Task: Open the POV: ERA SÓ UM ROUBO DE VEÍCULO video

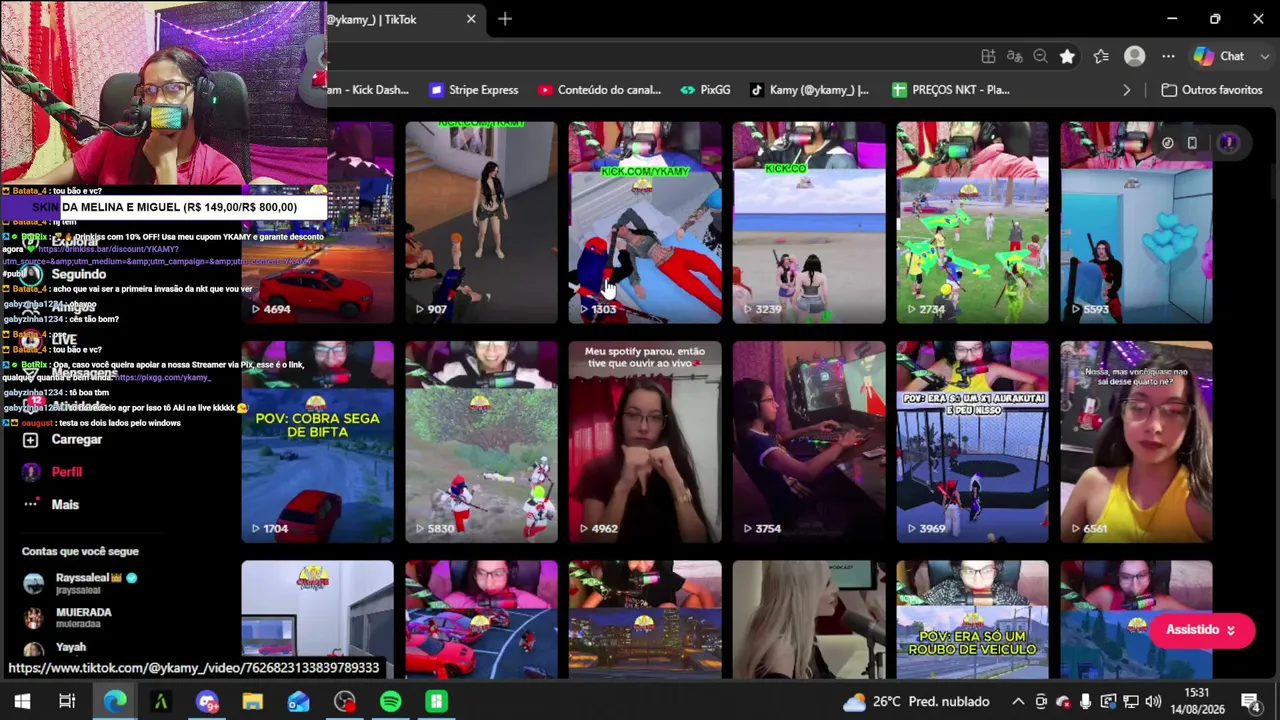Action: [x=973, y=620]
